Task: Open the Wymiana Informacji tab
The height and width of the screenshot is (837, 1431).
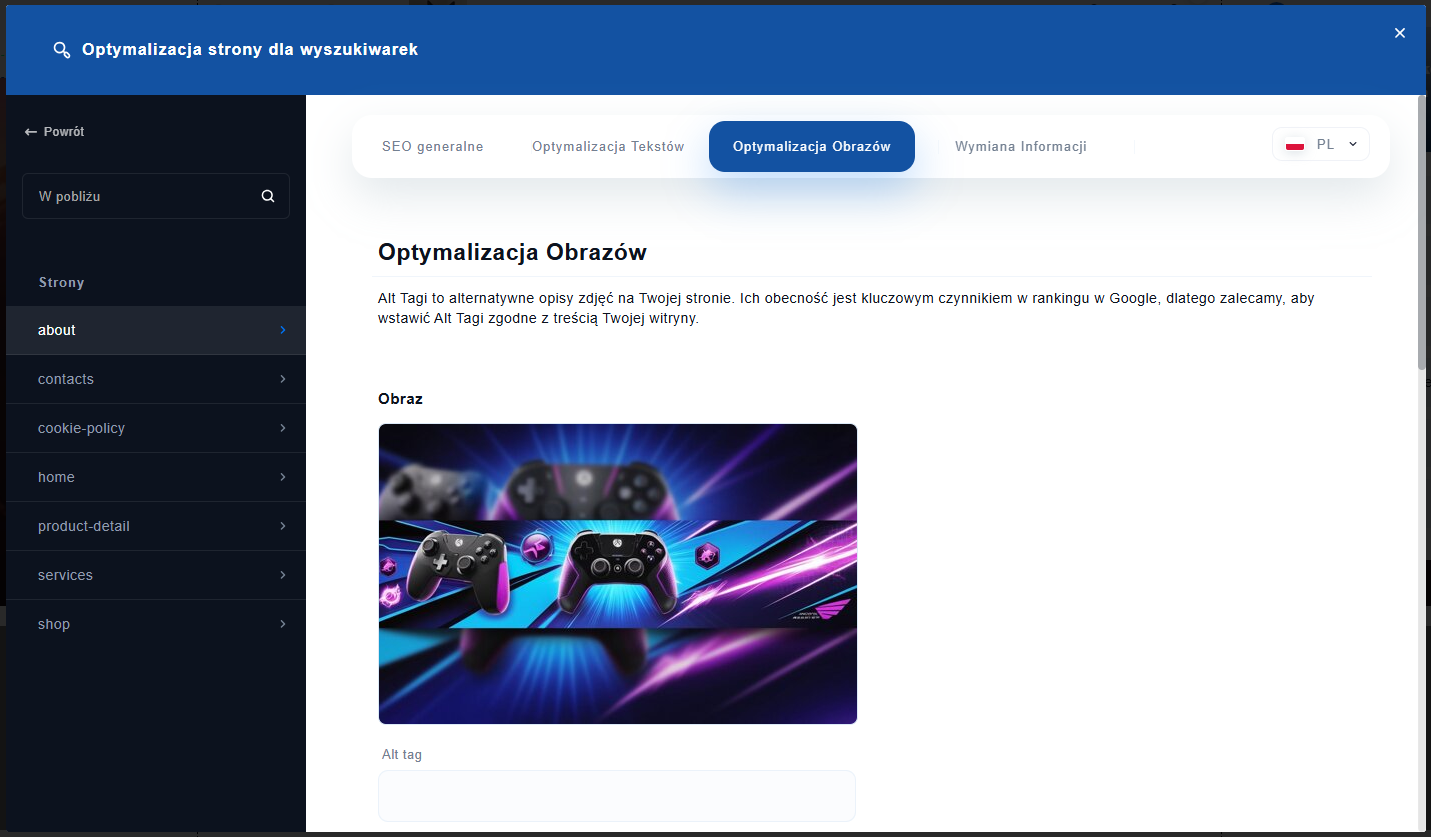Action: tap(1020, 147)
